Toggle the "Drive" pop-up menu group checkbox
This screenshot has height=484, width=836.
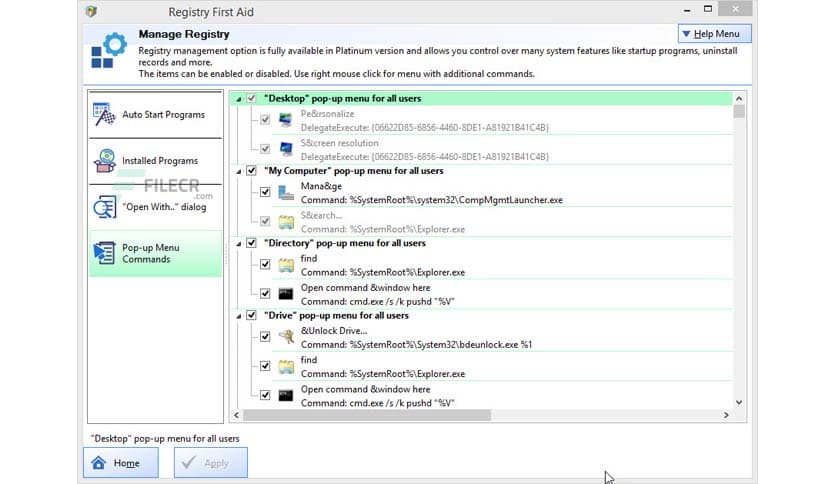[251, 316]
